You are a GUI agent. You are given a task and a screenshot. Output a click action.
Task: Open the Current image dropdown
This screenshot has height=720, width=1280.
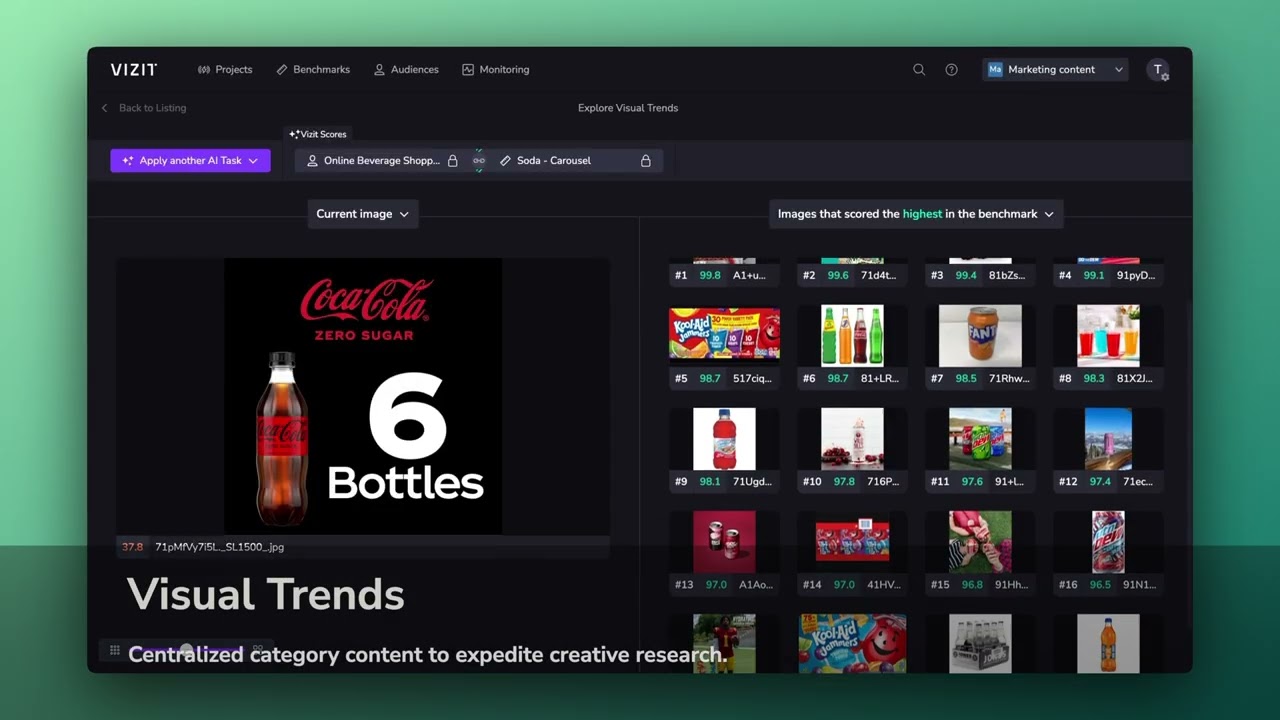(x=362, y=214)
